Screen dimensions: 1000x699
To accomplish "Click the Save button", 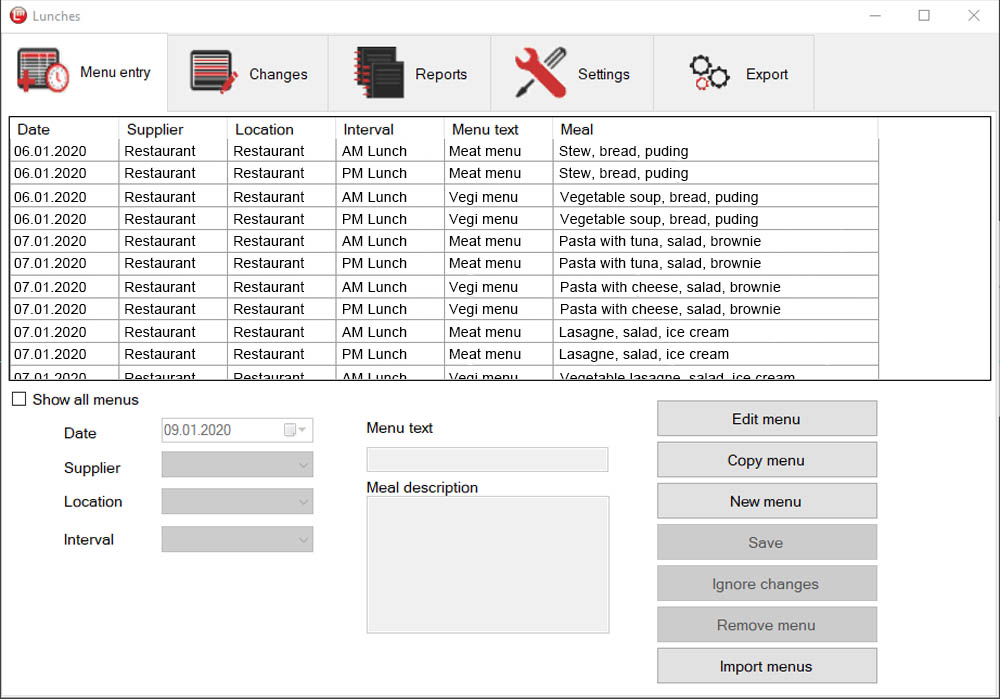I will (767, 542).
